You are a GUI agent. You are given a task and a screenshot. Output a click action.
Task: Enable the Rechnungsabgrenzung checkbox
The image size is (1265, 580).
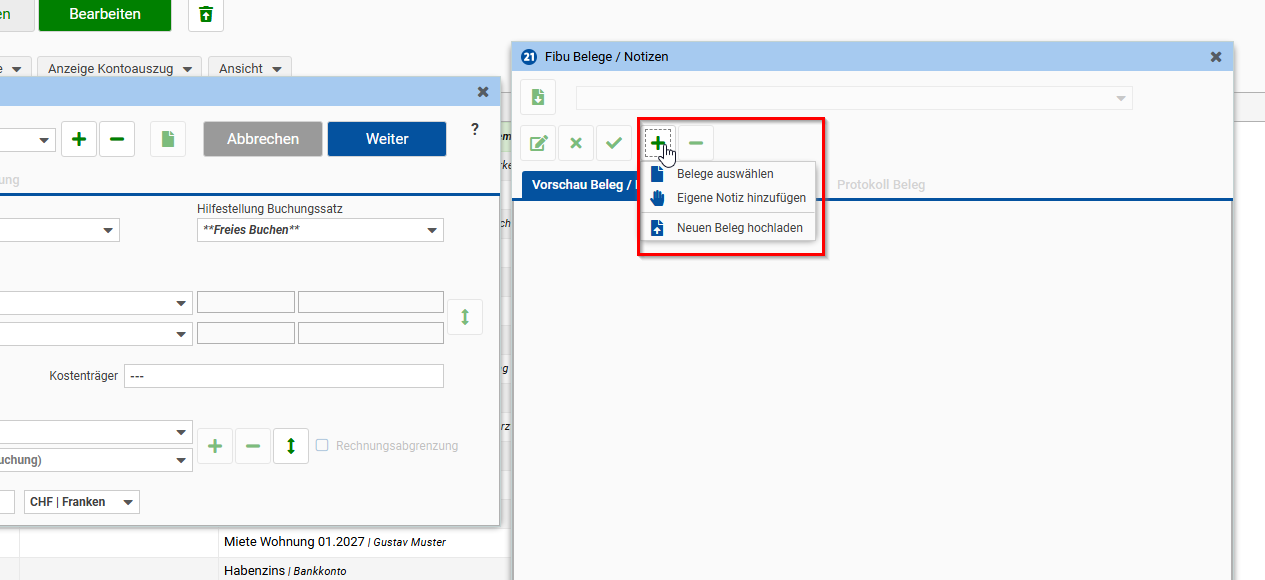click(322, 445)
